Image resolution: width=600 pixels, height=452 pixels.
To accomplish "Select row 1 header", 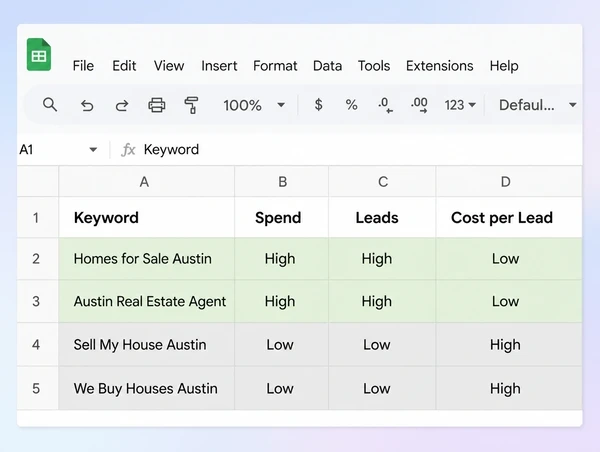I will tap(38, 218).
